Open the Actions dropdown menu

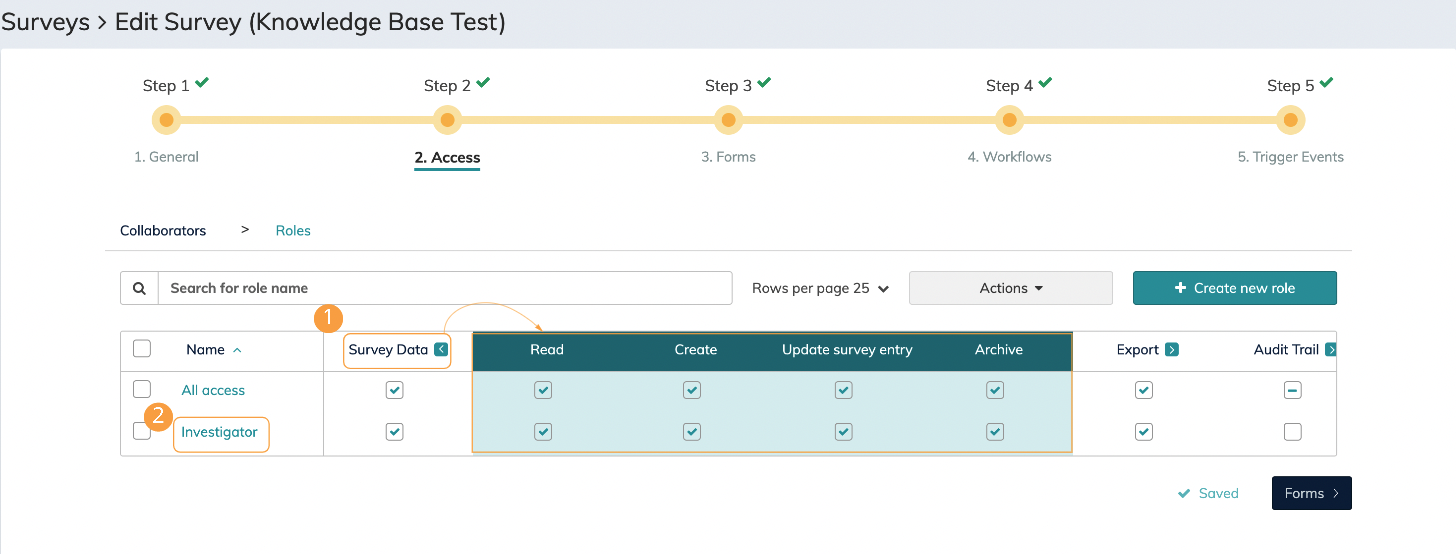coord(1010,288)
